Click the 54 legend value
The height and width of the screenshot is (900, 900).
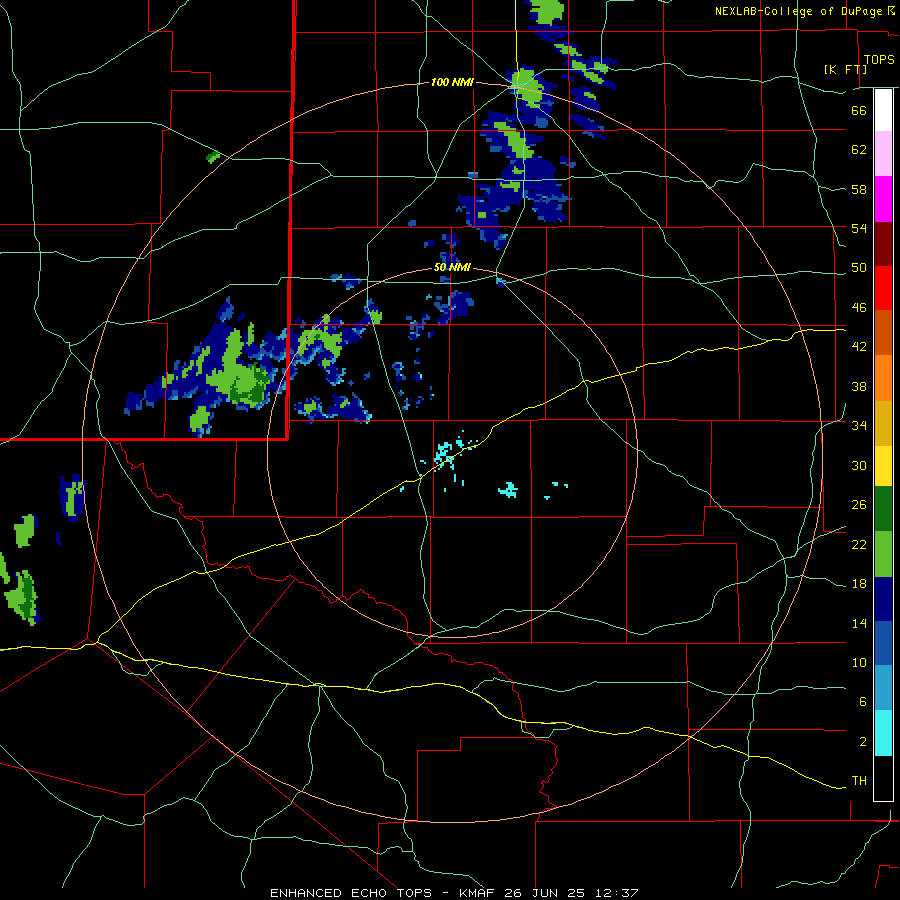coord(859,228)
